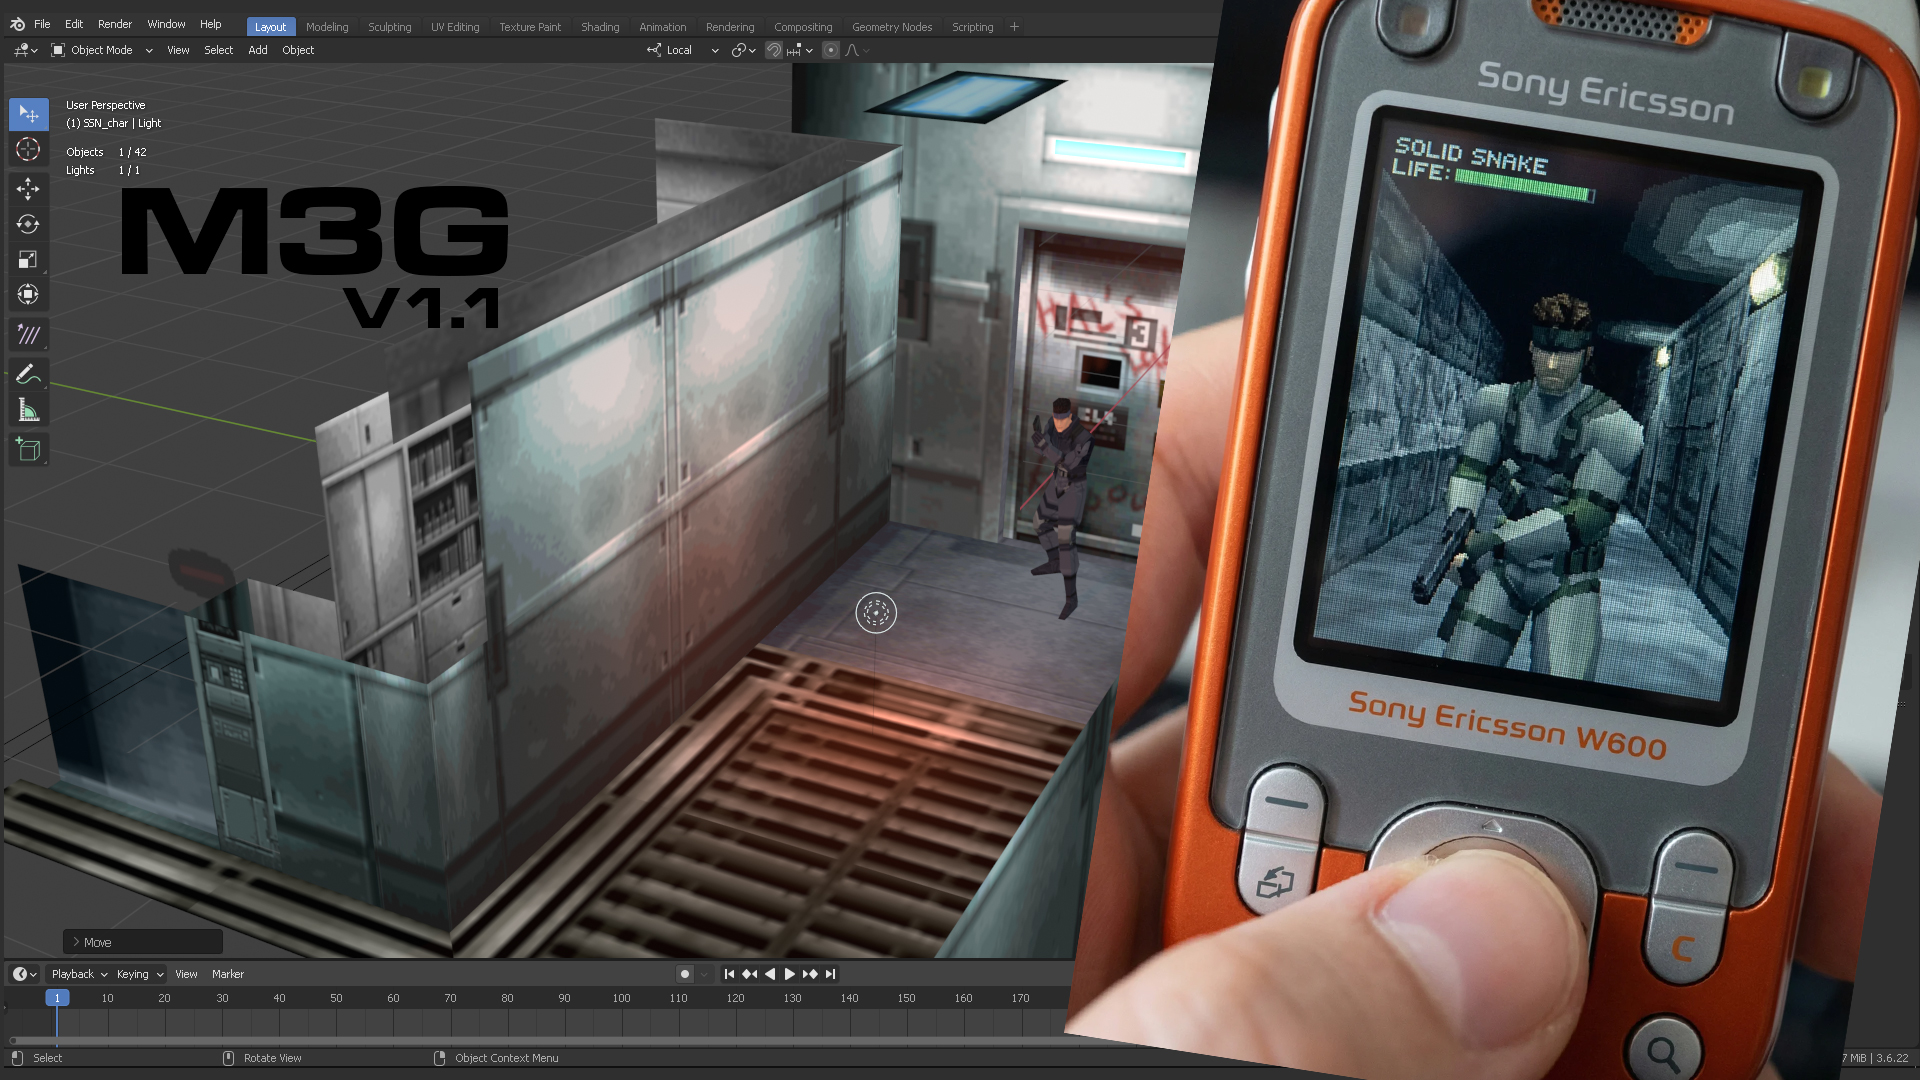
Task: Select the Move tool
Action: click(28, 189)
